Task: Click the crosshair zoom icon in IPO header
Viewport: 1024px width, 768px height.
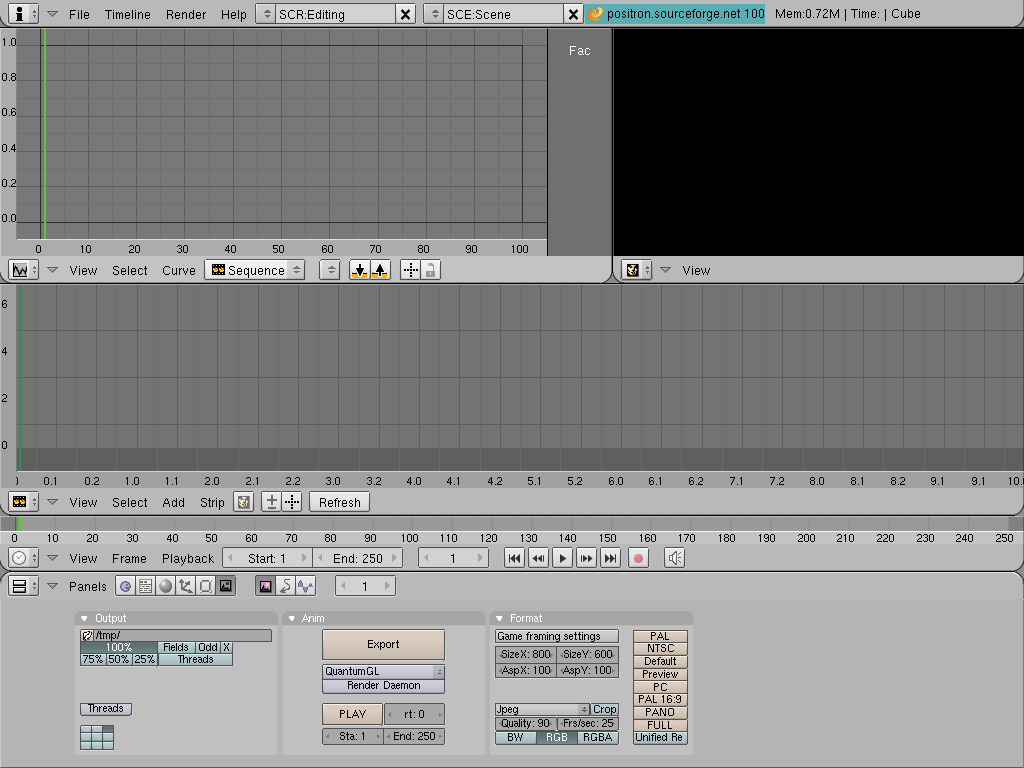Action: [410, 270]
